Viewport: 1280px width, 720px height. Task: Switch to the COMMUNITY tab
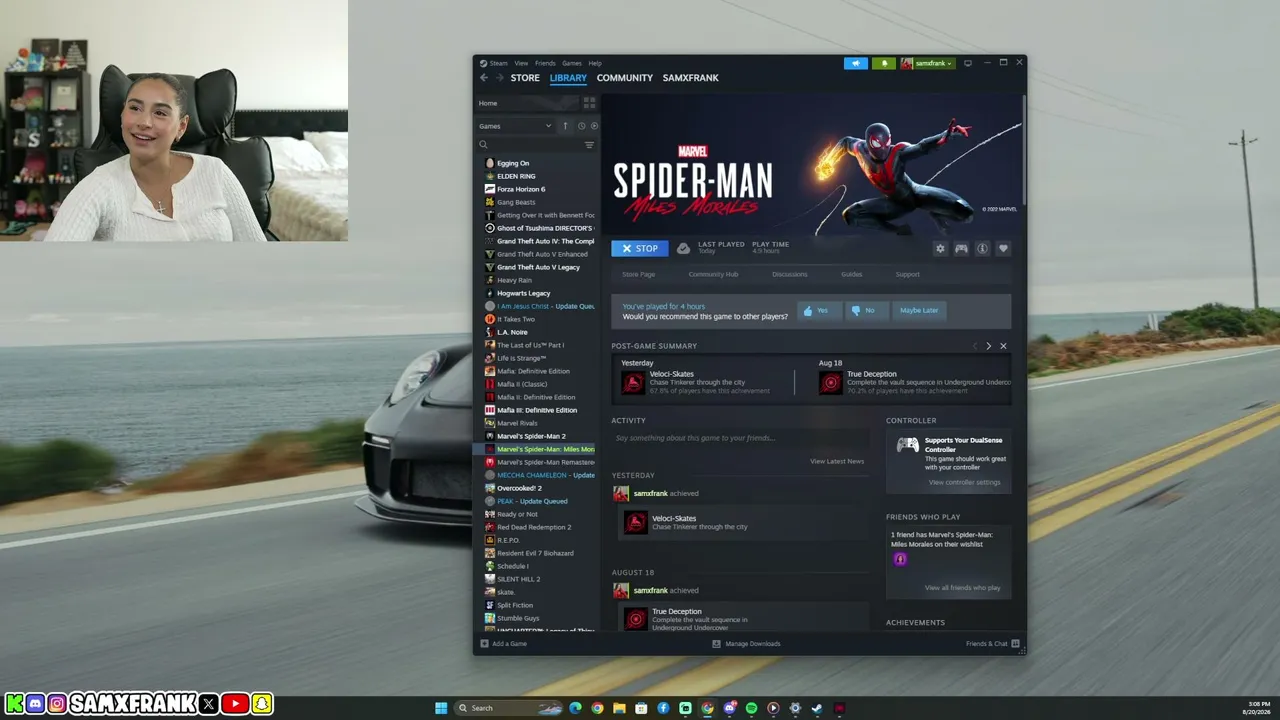click(x=625, y=78)
